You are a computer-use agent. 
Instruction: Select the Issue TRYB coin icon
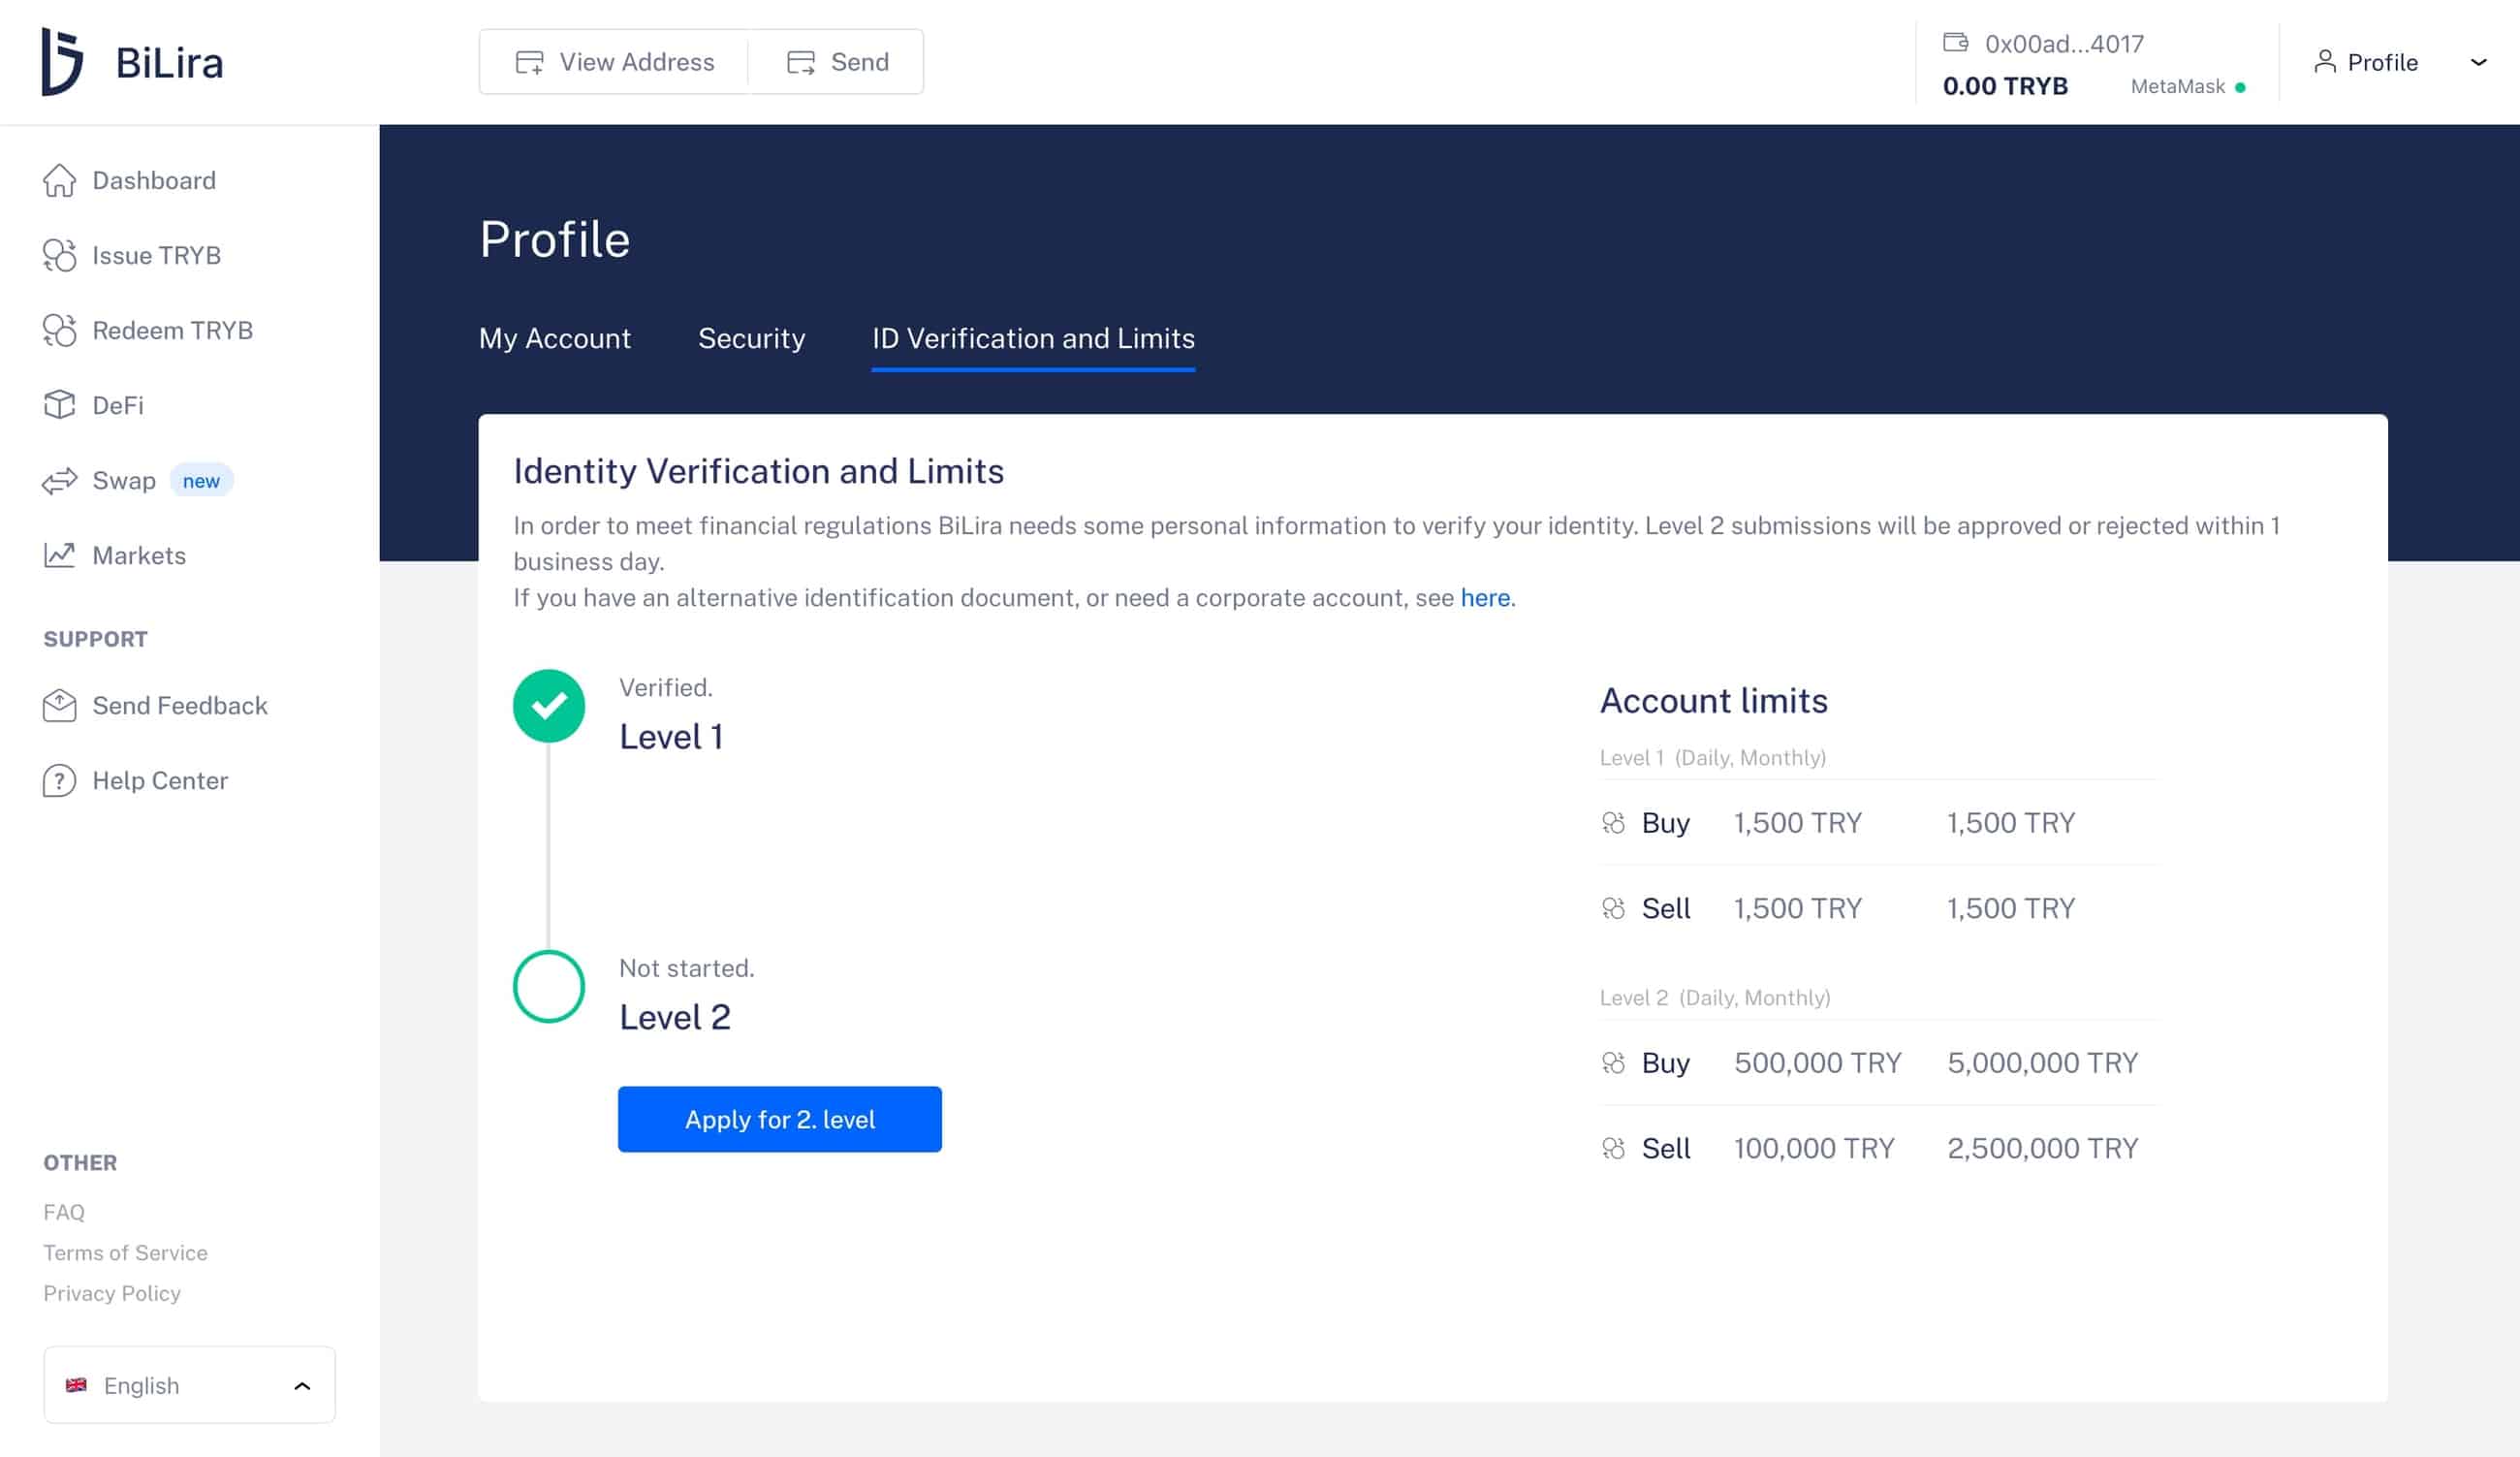pos(60,255)
